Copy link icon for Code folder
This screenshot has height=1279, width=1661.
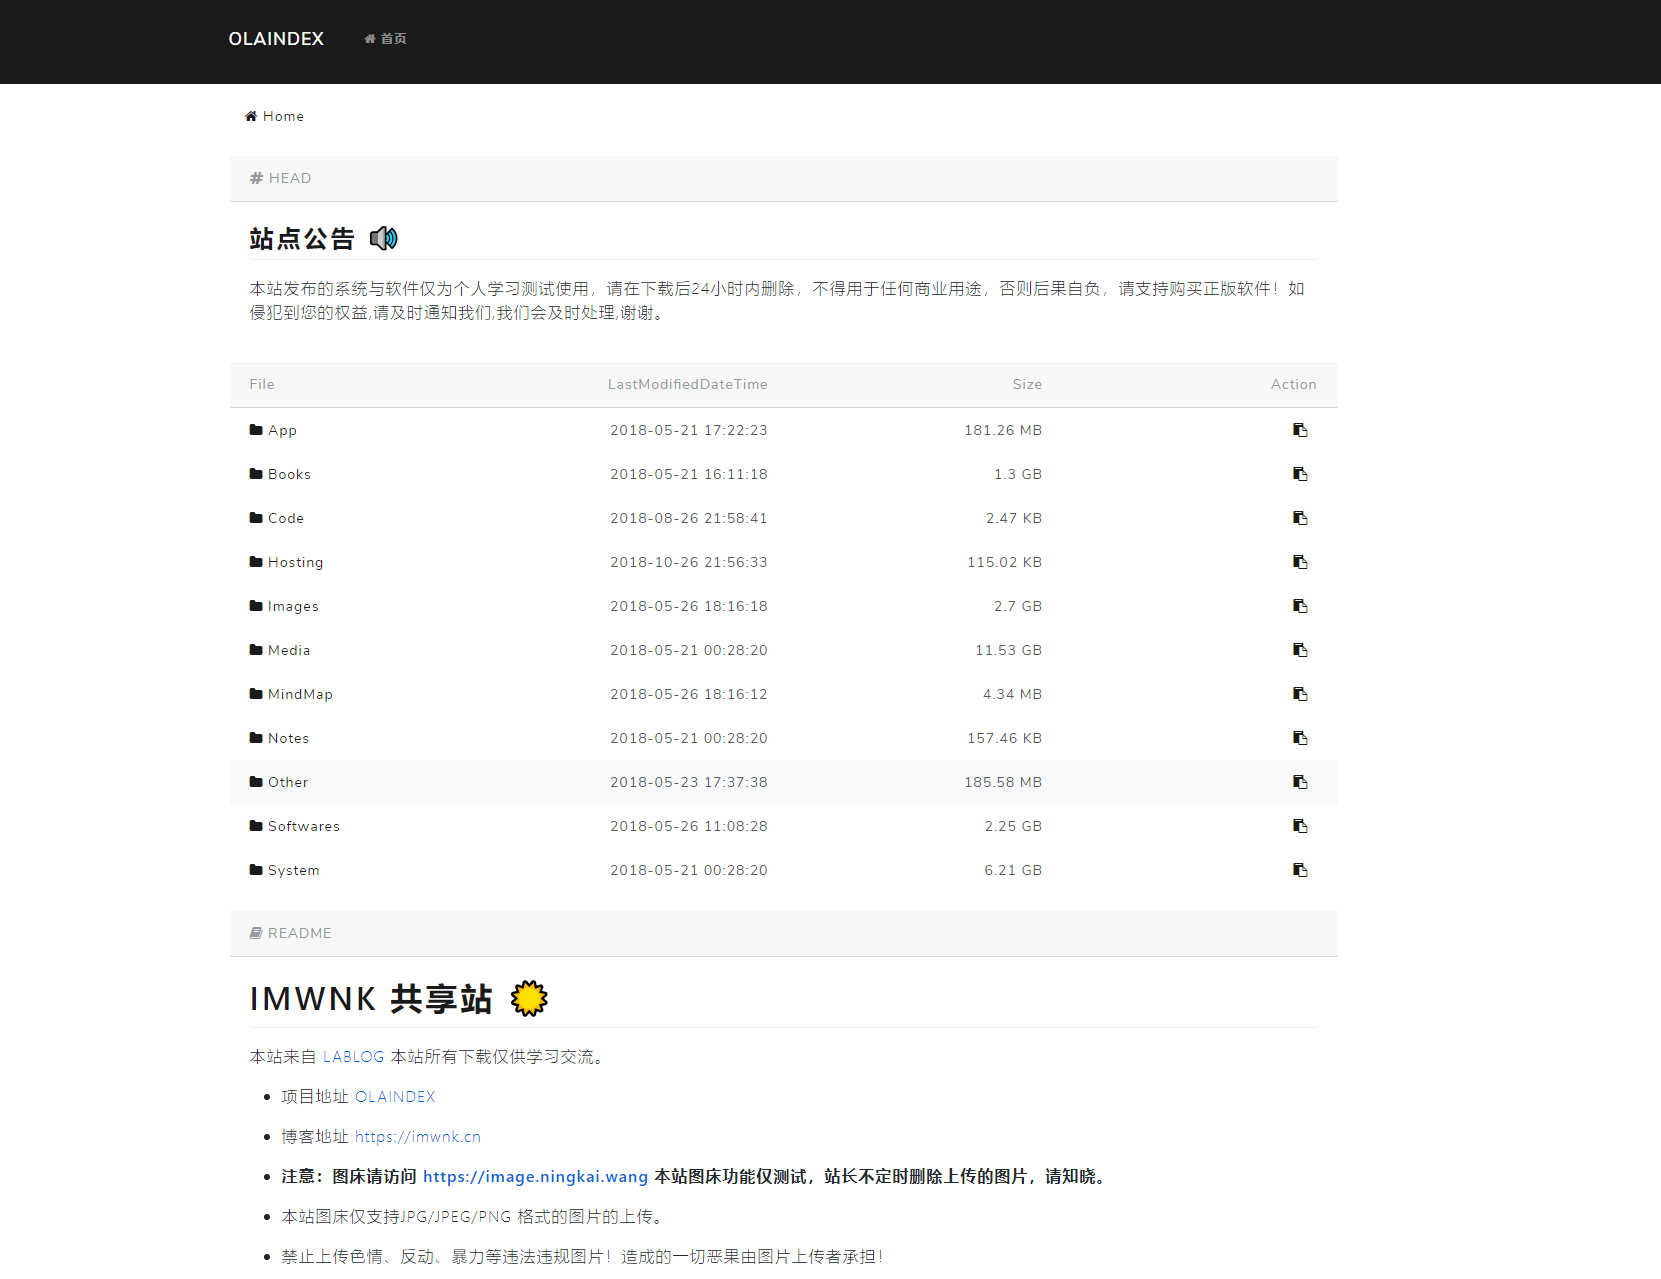(1300, 518)
